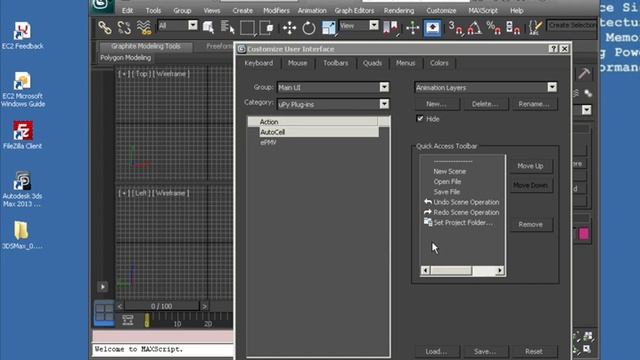Open the Graph Editors menu

click(354, 11)
